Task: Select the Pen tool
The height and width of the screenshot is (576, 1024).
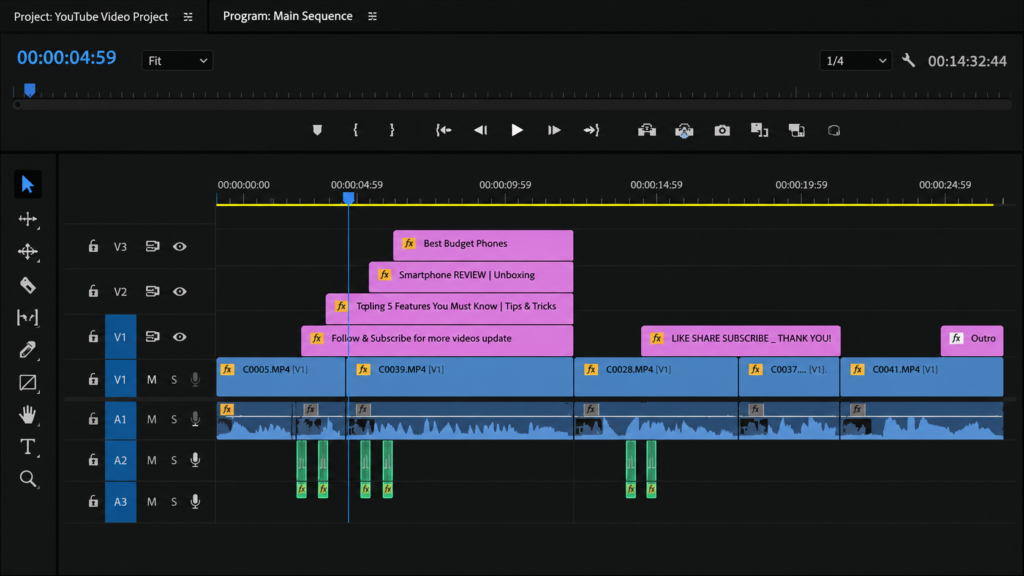Action: tap(27, 350)
